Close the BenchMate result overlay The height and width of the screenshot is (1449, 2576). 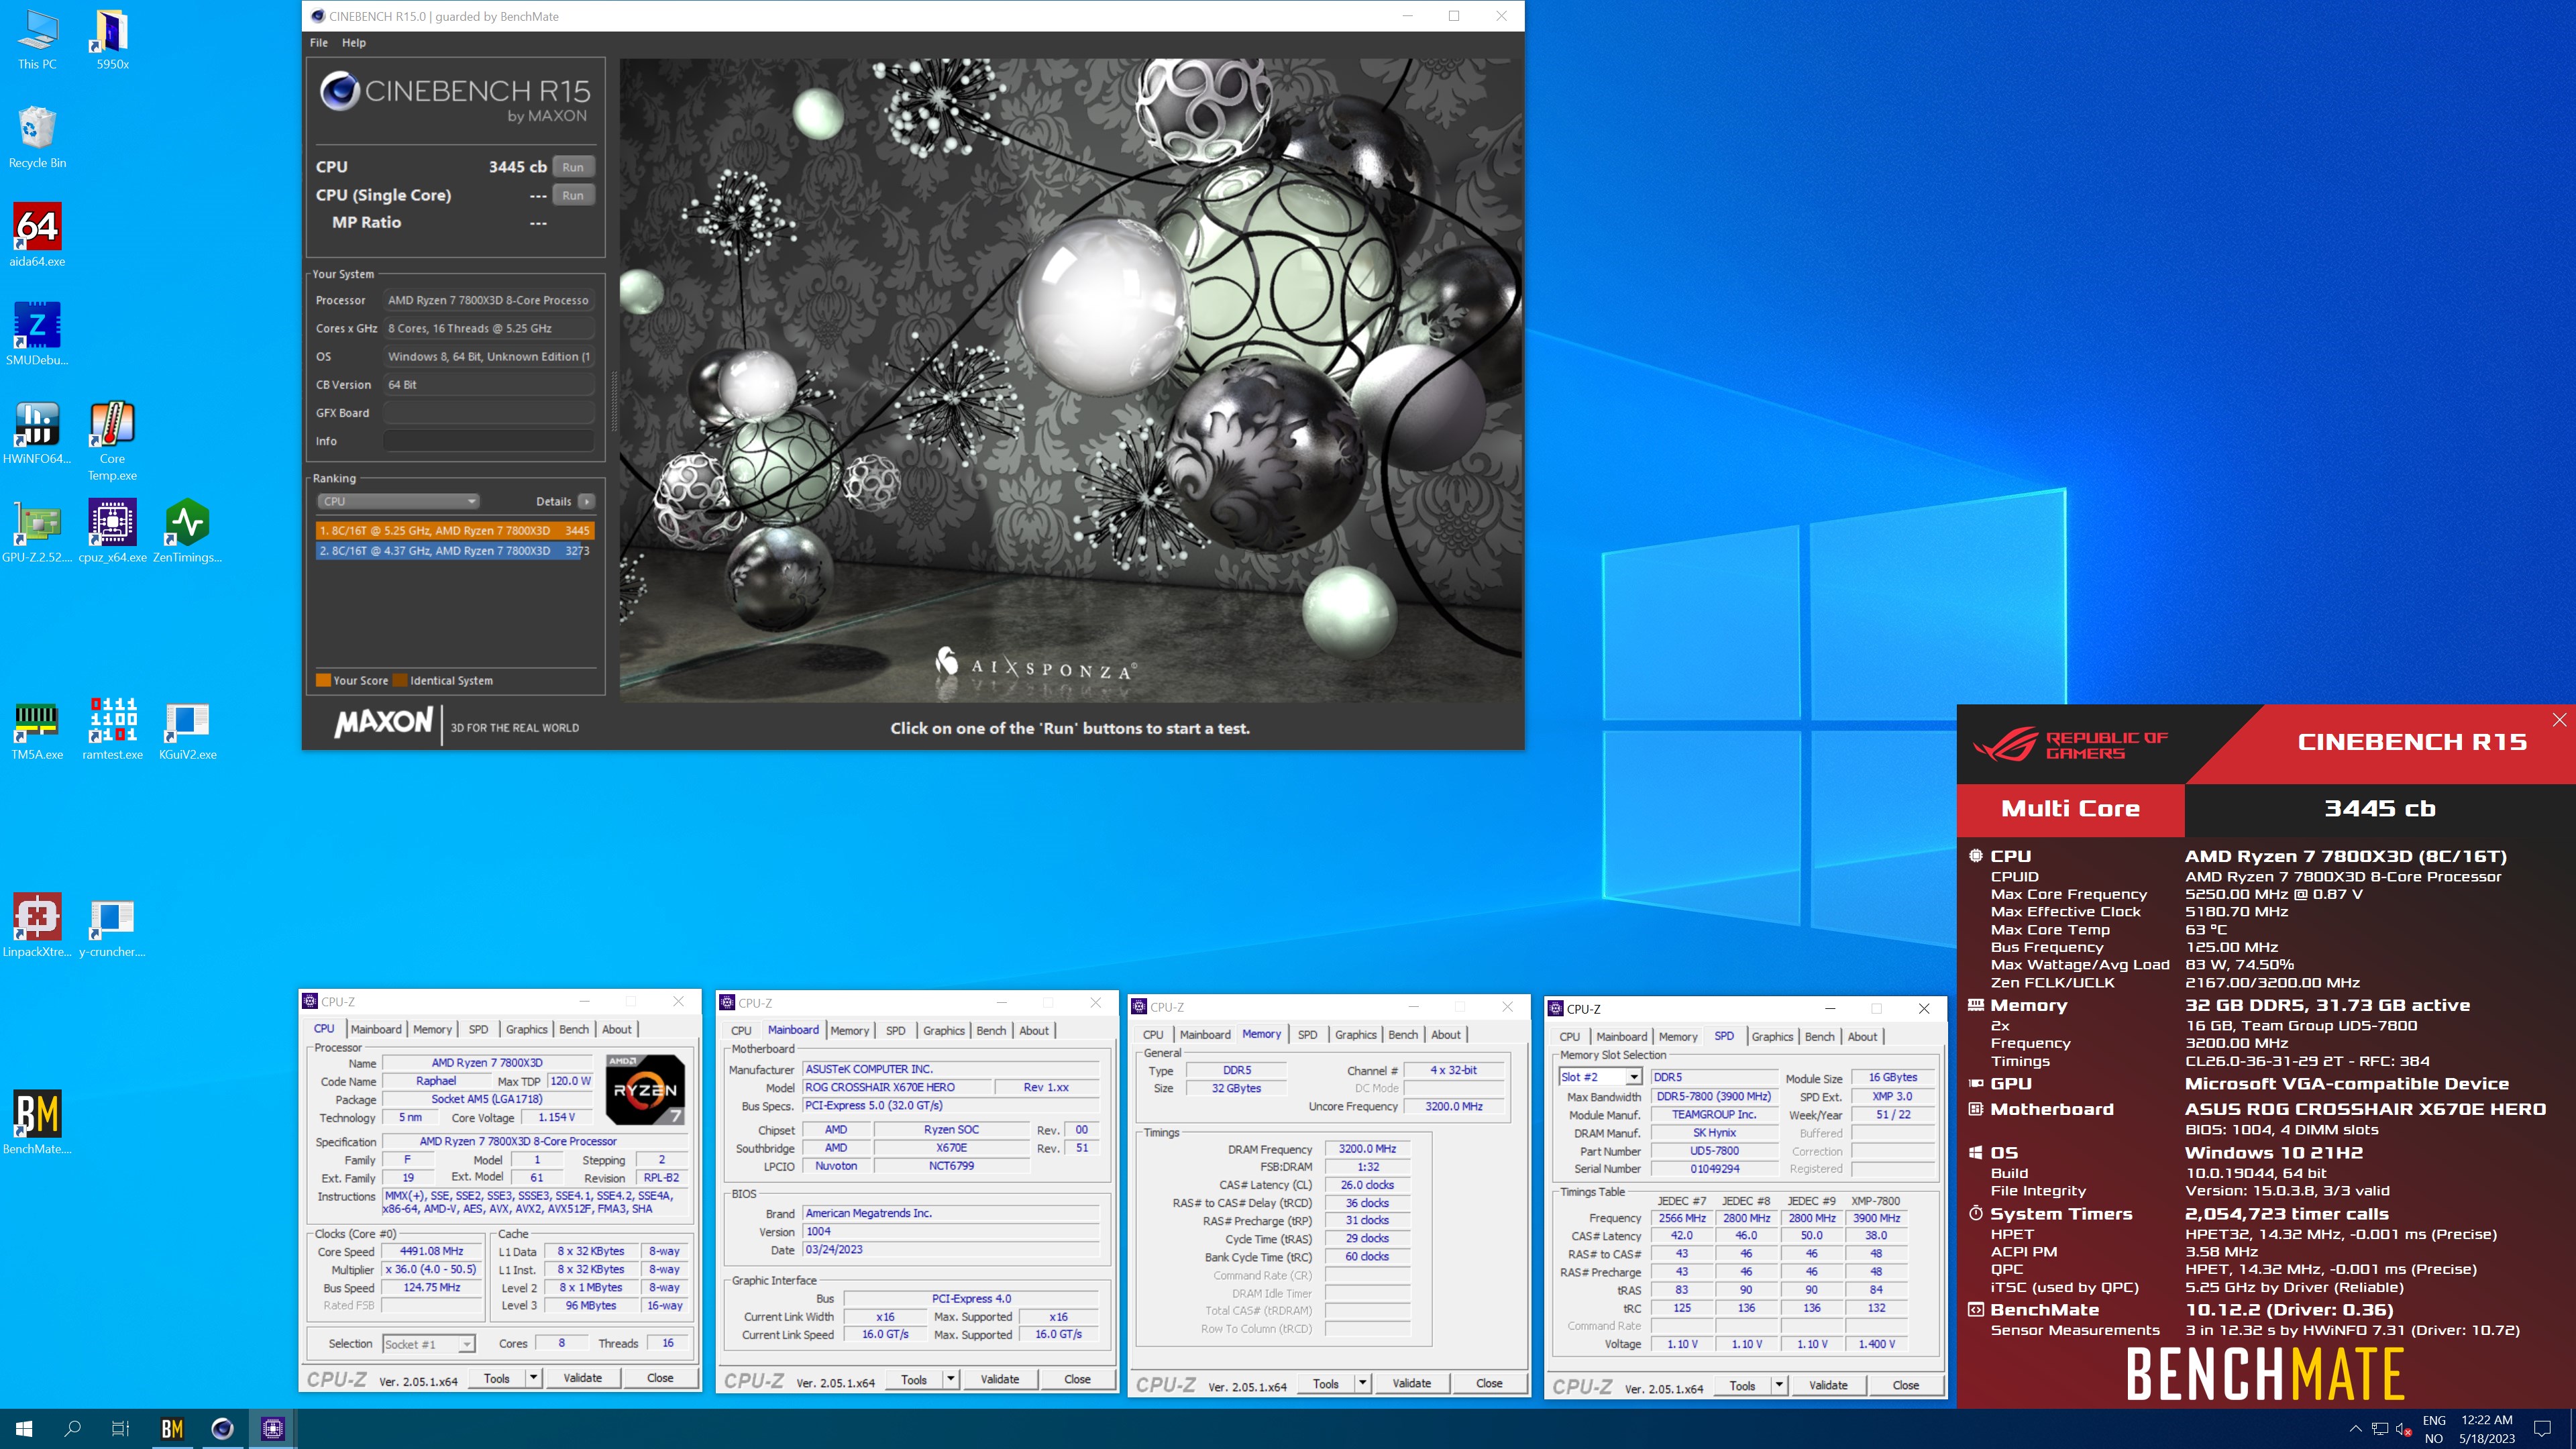(x=2559, y=720)
